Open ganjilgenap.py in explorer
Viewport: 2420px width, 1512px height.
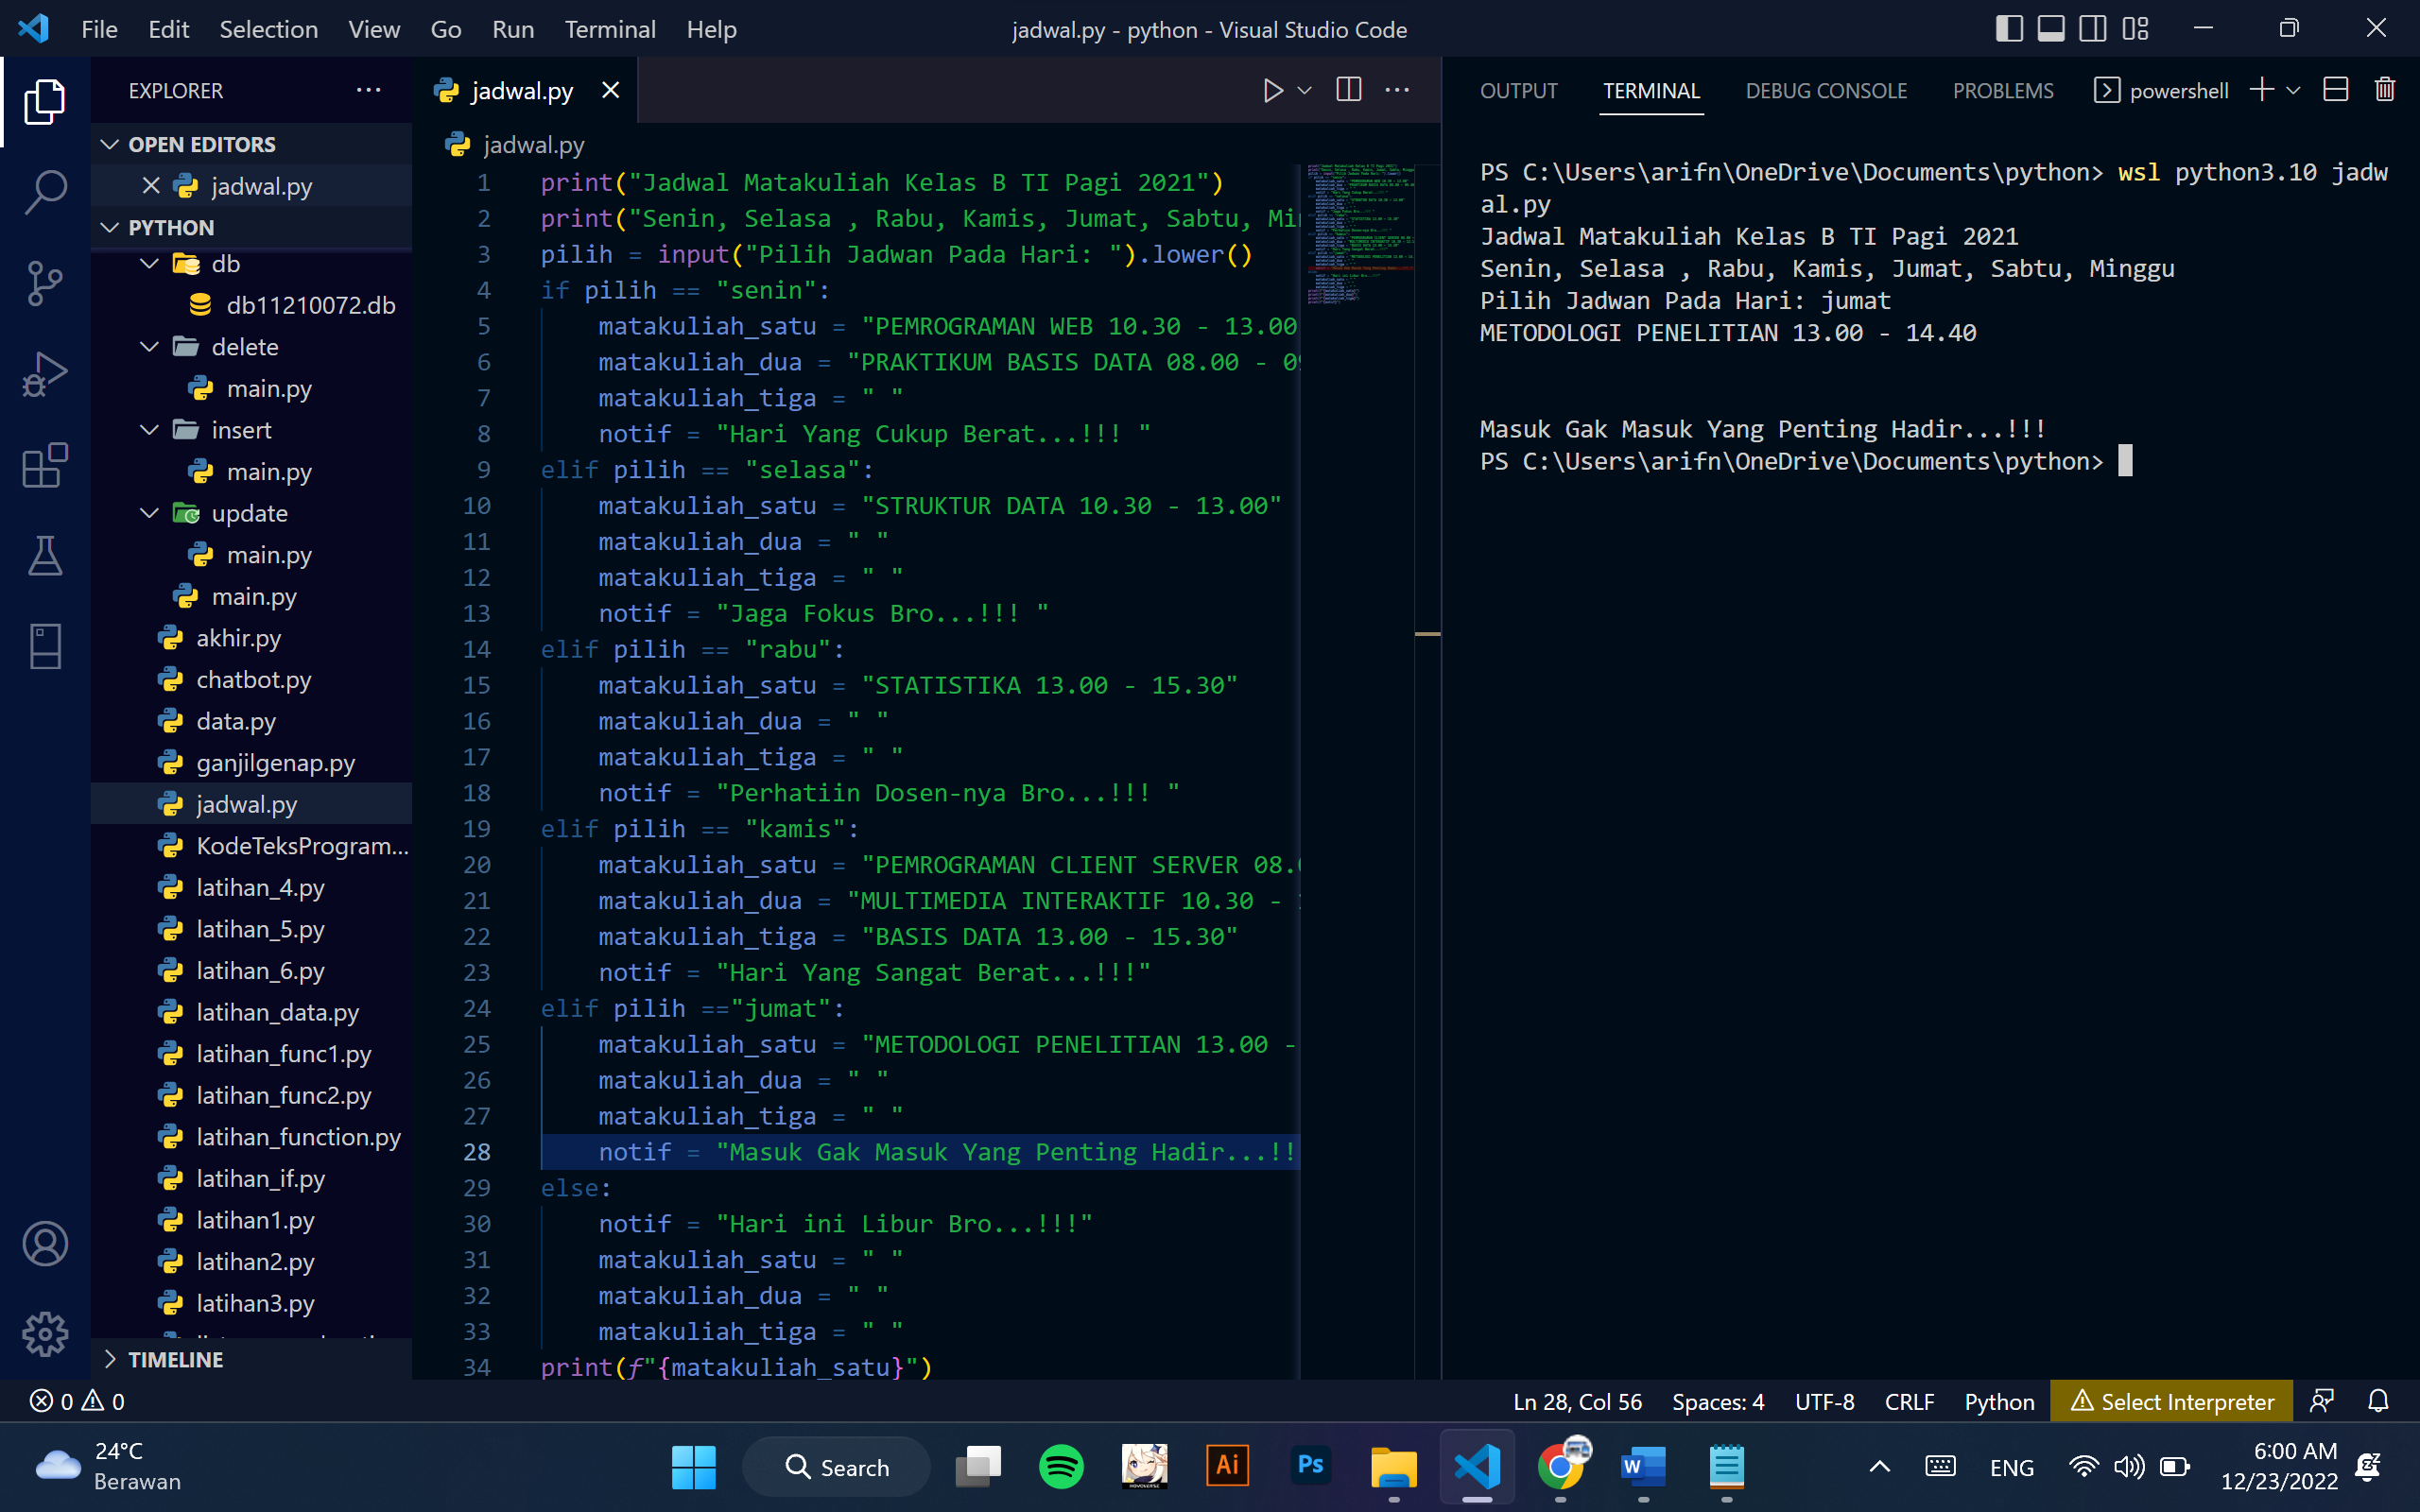click(x=251, y=763)
